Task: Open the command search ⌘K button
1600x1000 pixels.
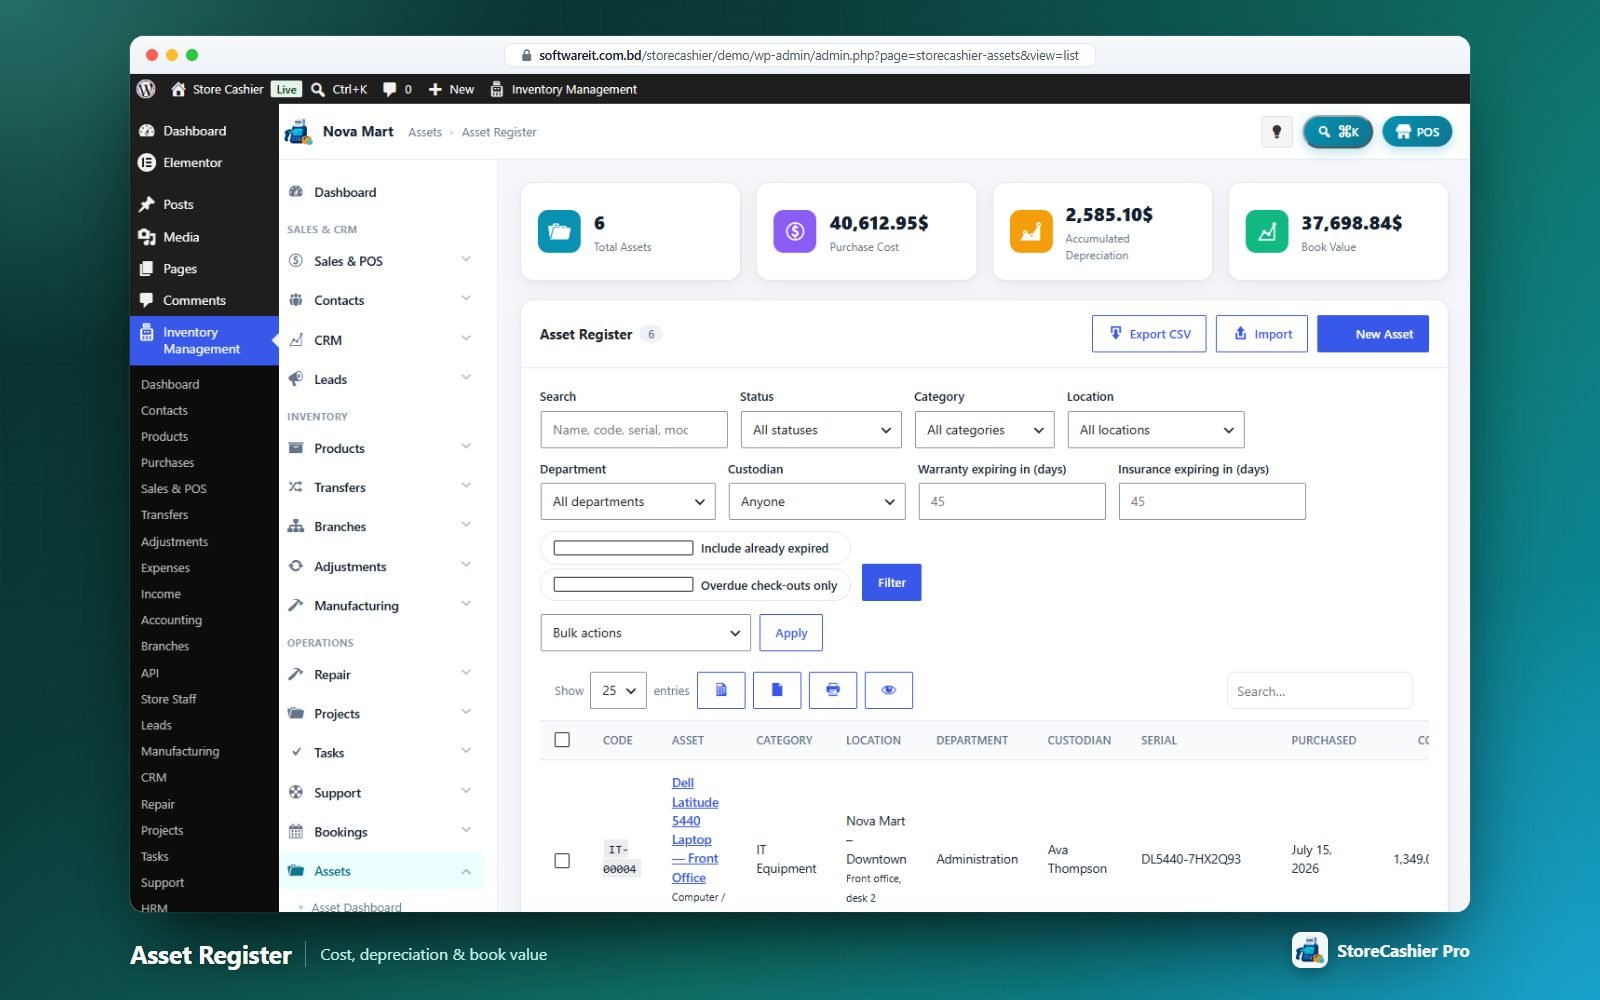Action: point(1338,132)
